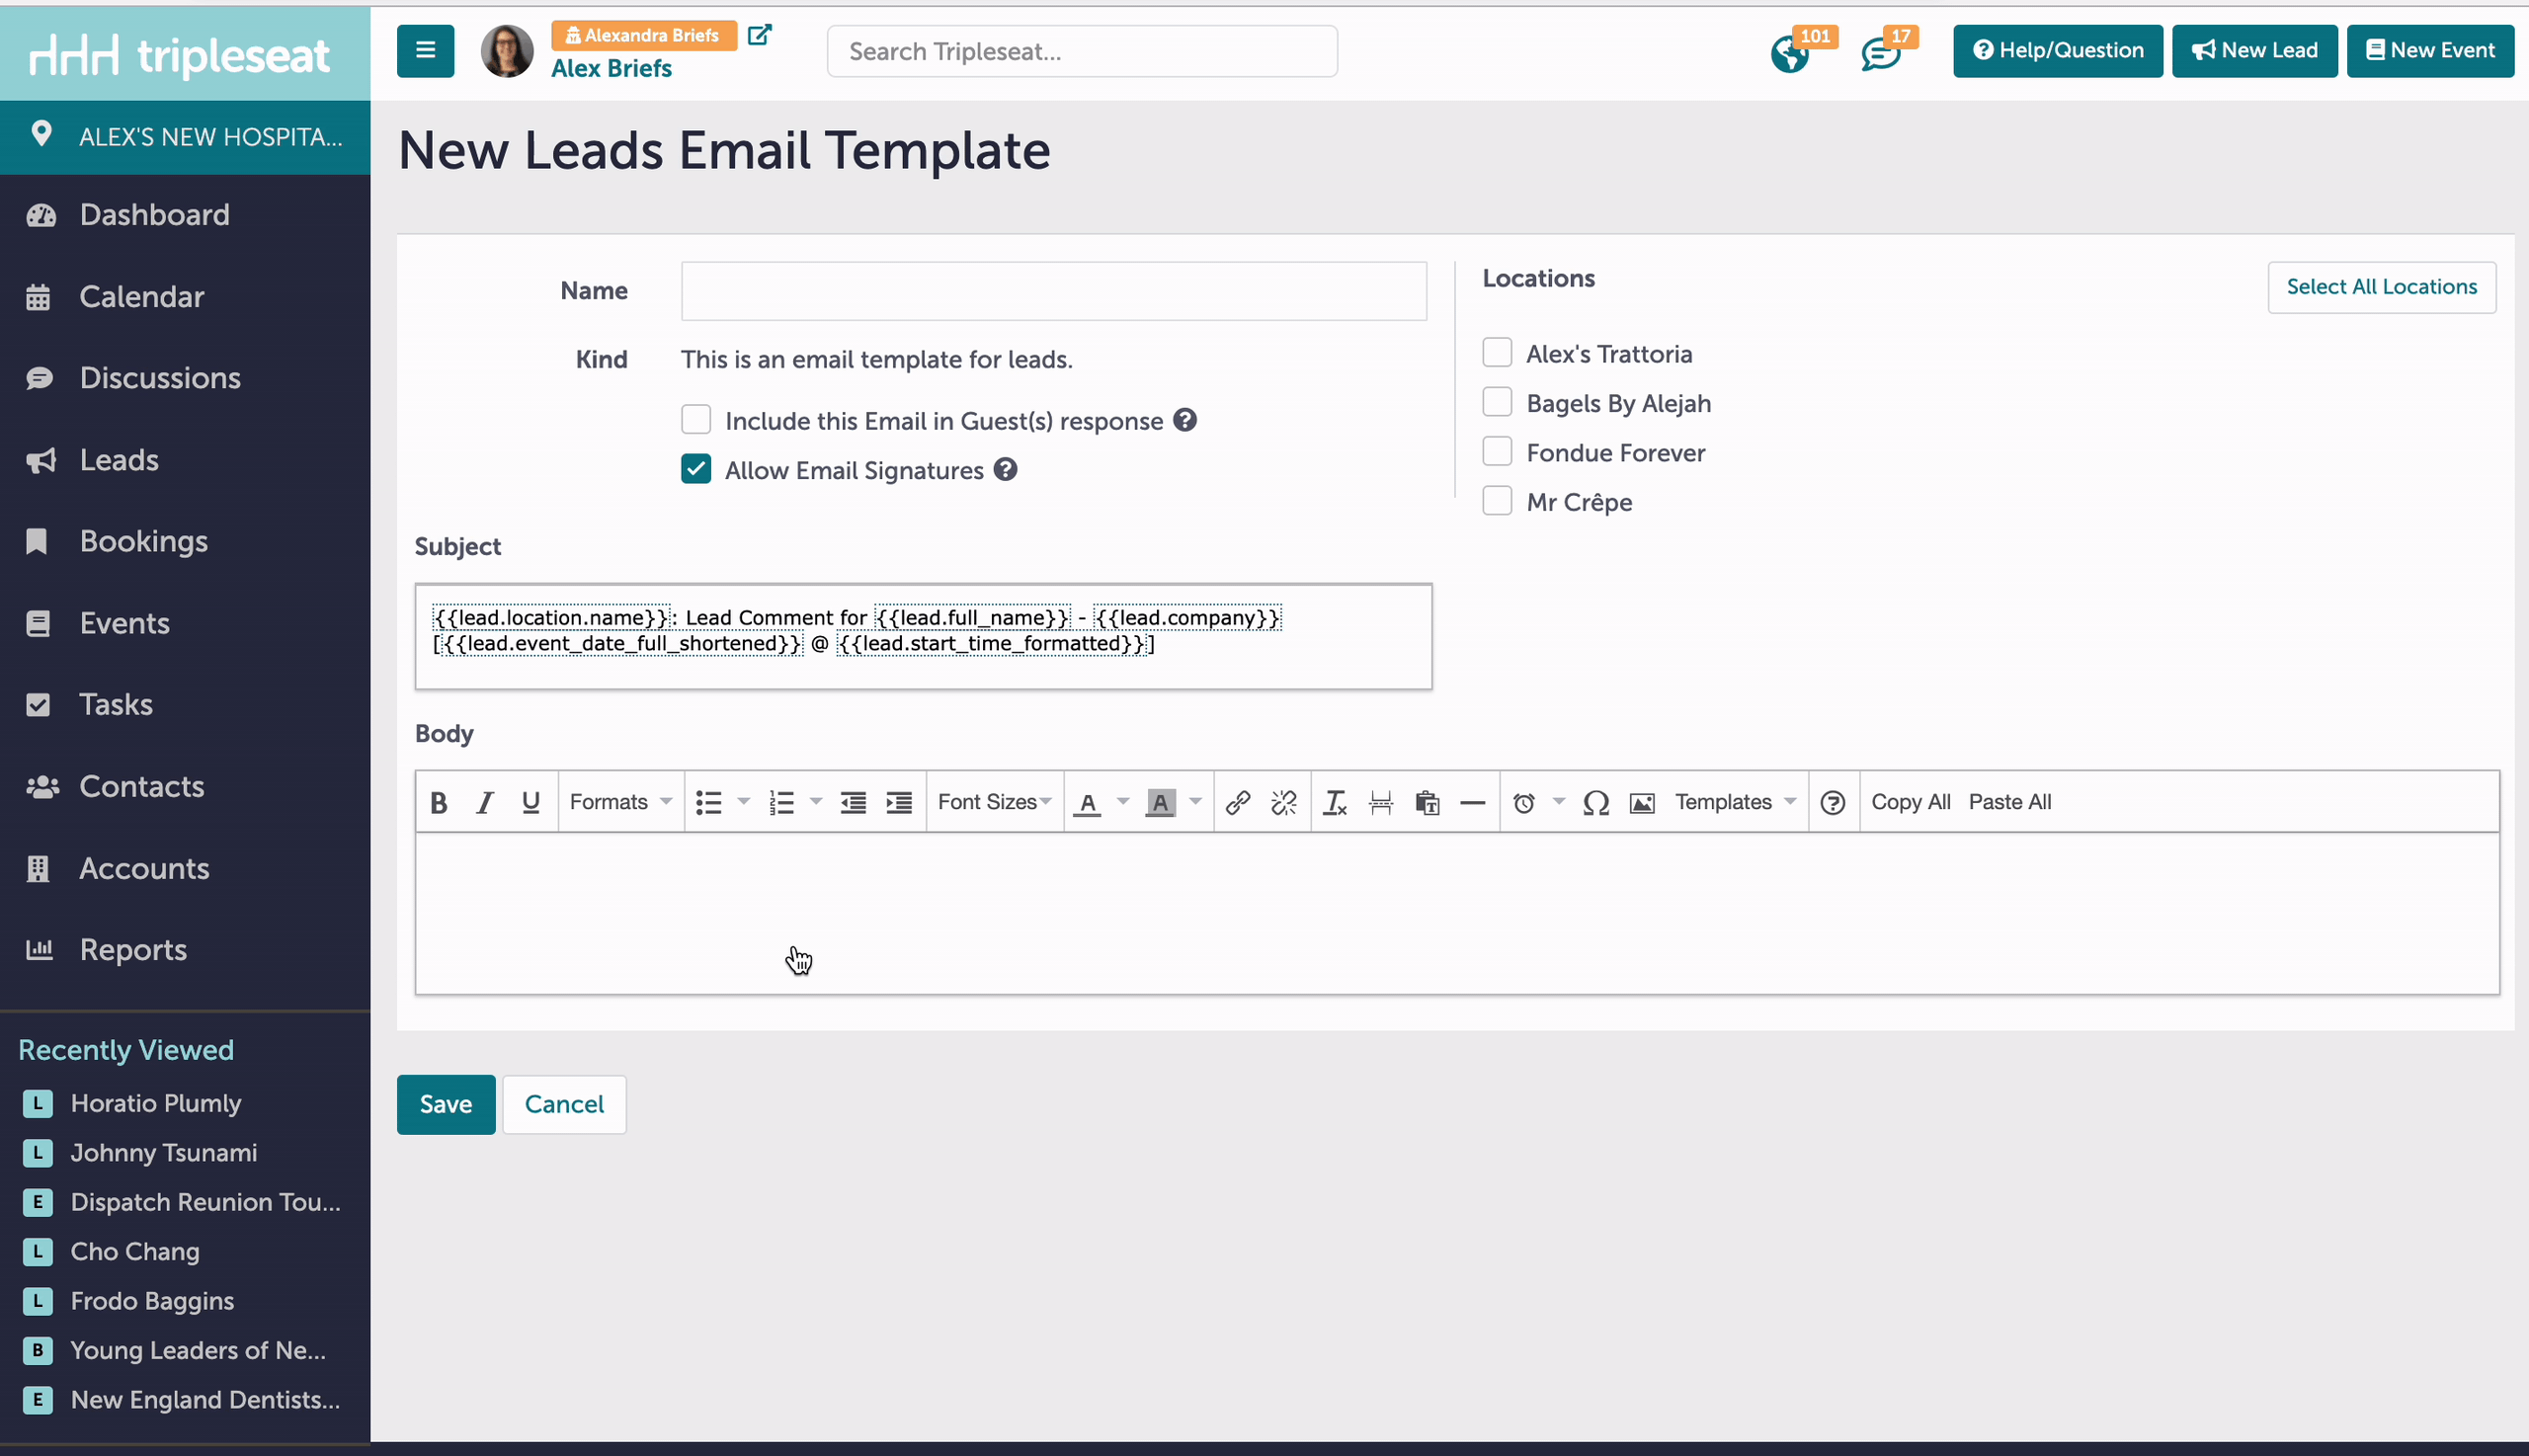Click the Clear formatting icon

click(x=1334, y=802)
